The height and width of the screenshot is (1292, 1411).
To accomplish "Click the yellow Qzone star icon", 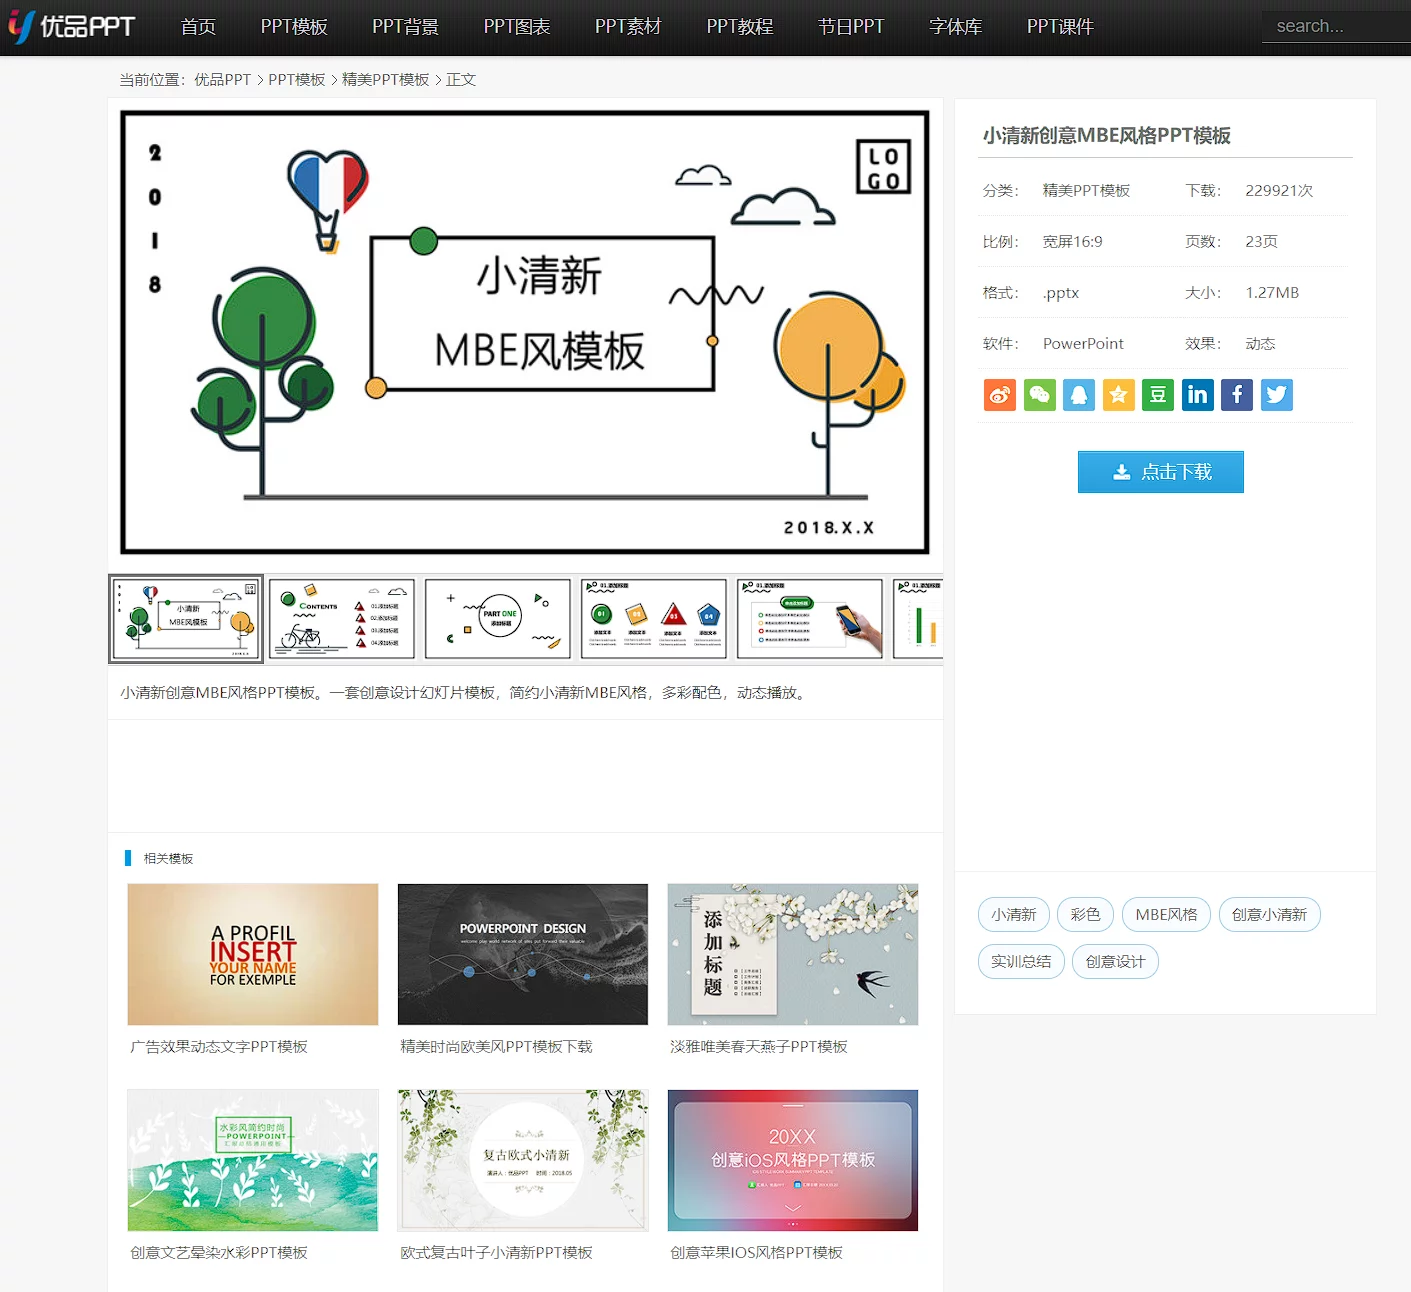I will 1118,395.
